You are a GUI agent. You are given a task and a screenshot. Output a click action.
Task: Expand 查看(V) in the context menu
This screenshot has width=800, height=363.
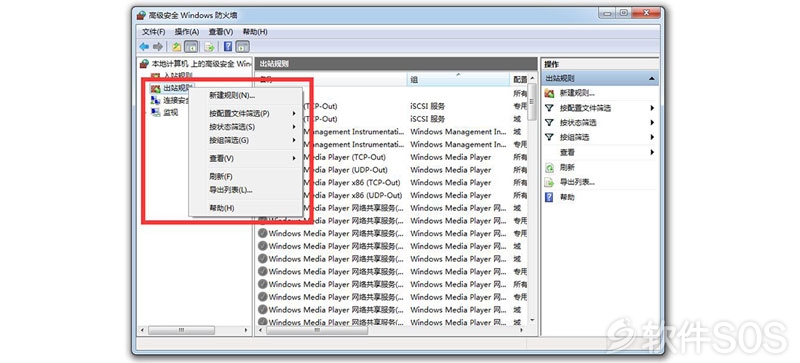[245, 158]
